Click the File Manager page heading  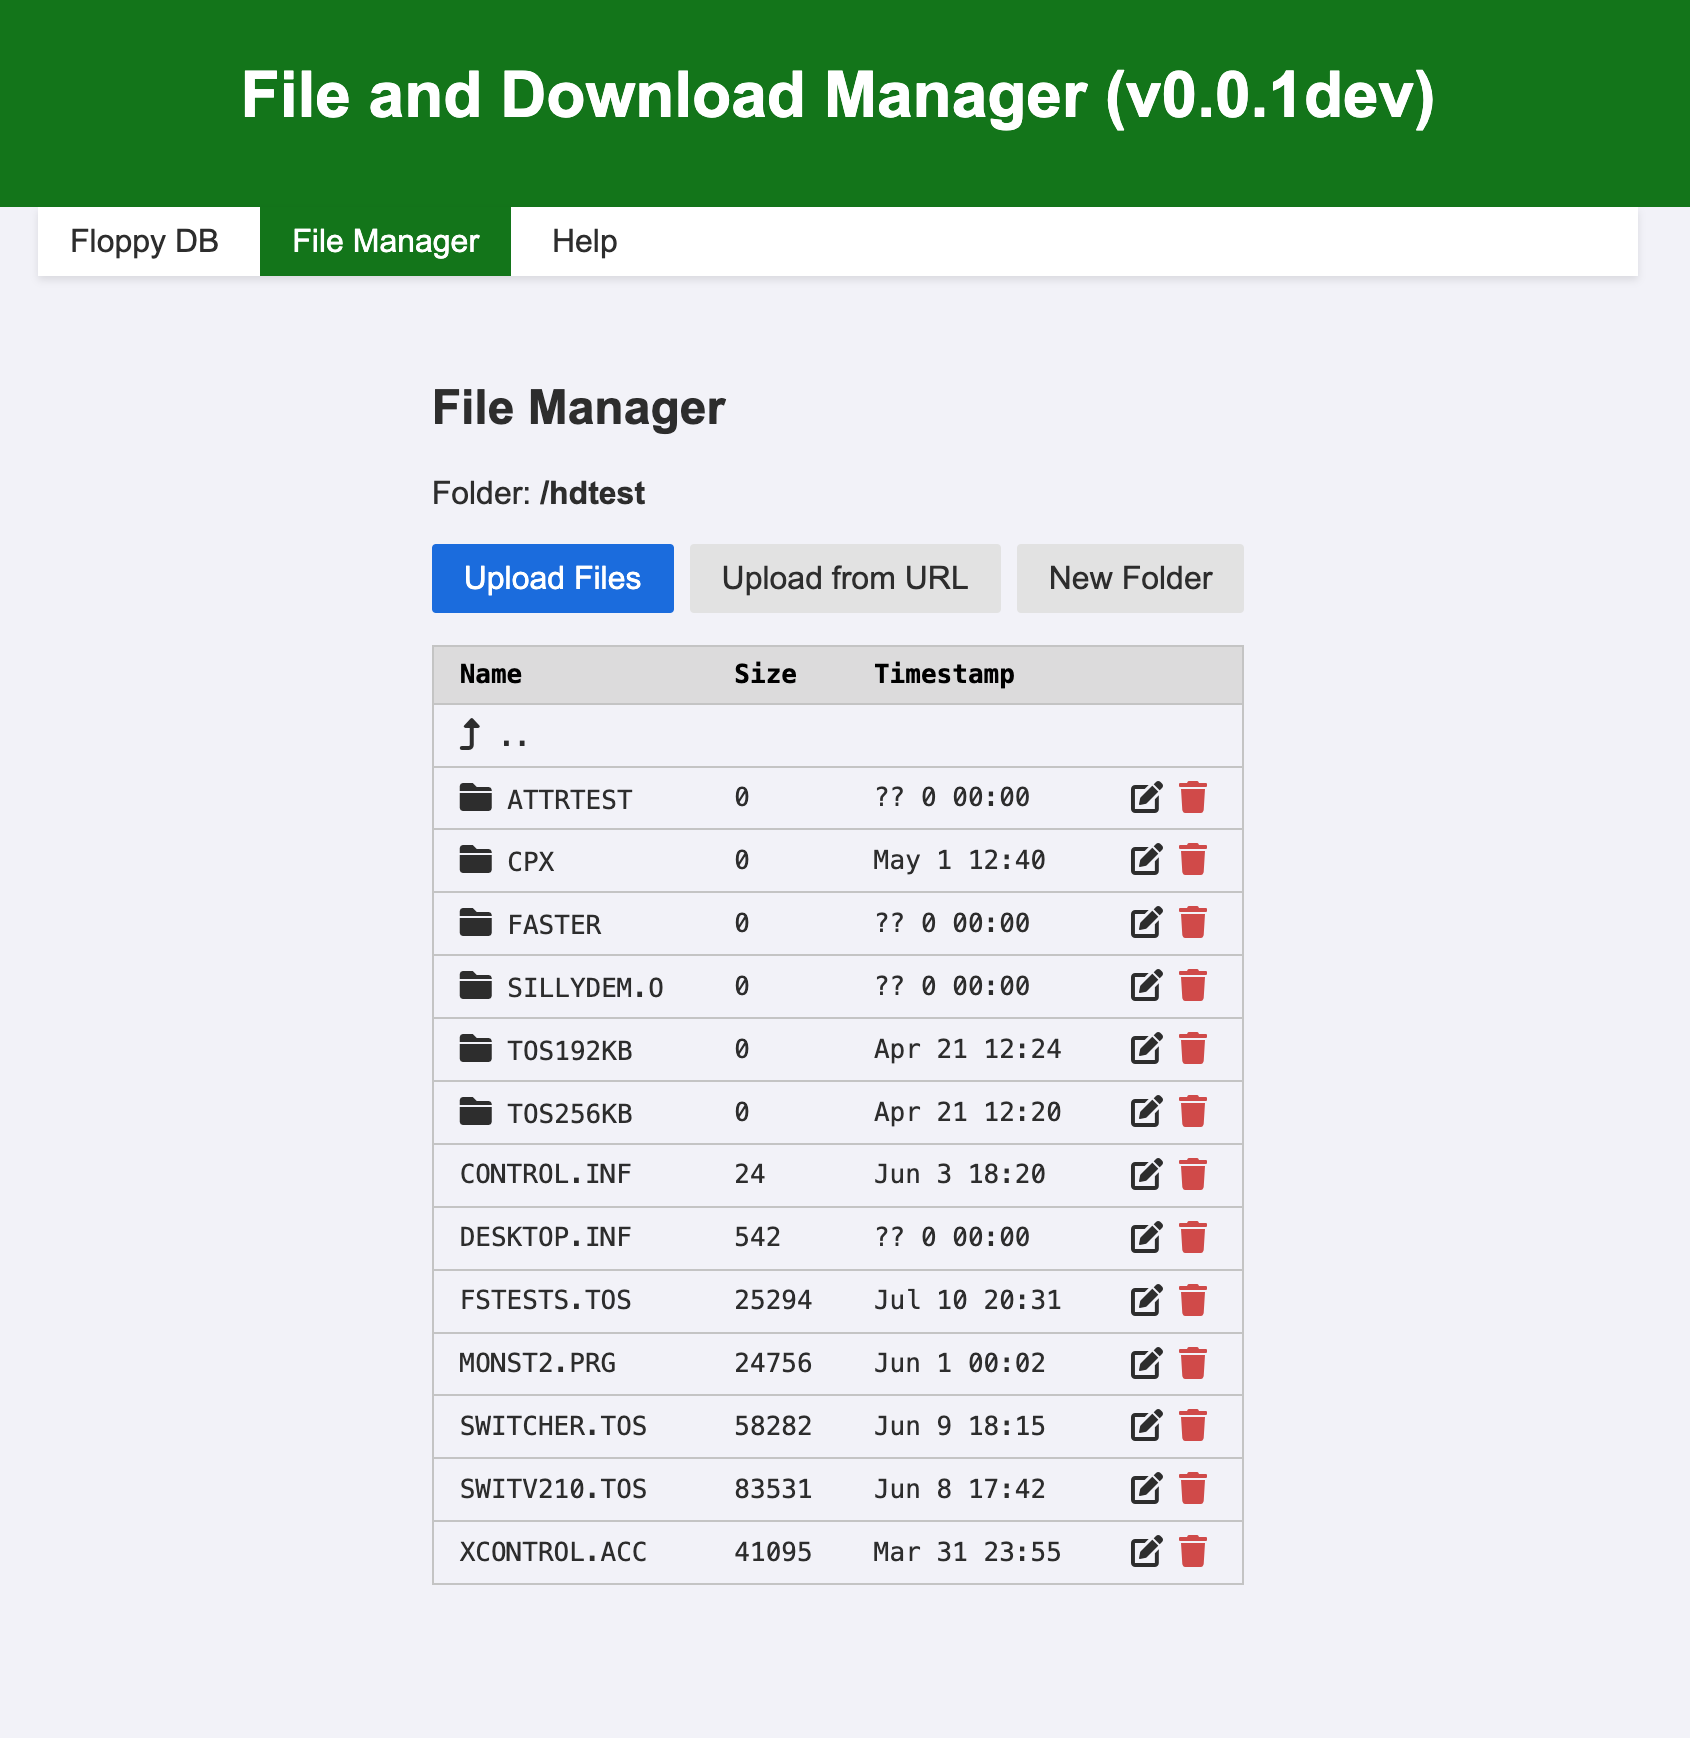point(579,408)
